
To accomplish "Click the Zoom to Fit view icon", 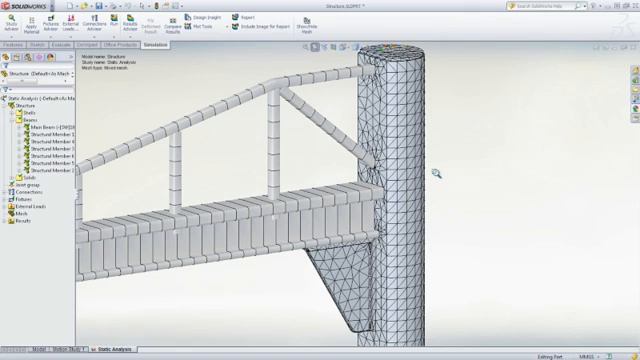I will tap(306, 47).
